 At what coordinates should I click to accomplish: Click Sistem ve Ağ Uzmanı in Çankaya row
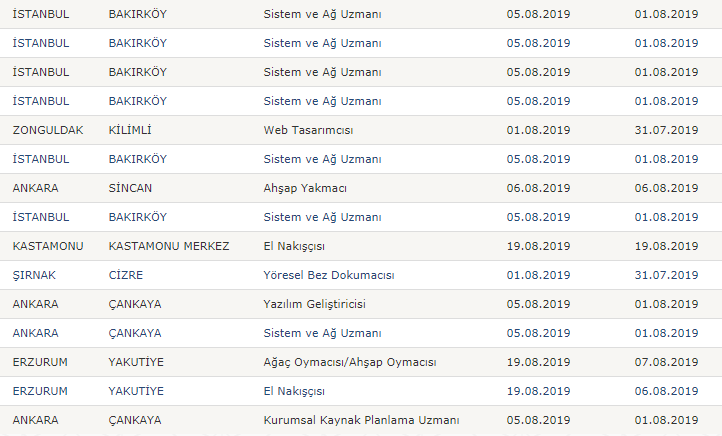point(322,333)
